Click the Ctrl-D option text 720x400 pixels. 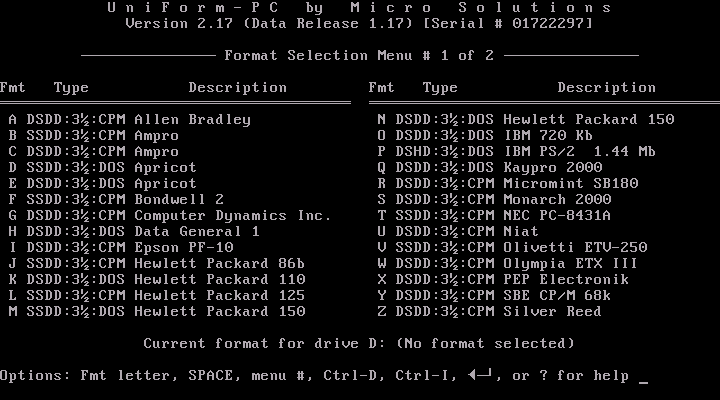(350, 376)
